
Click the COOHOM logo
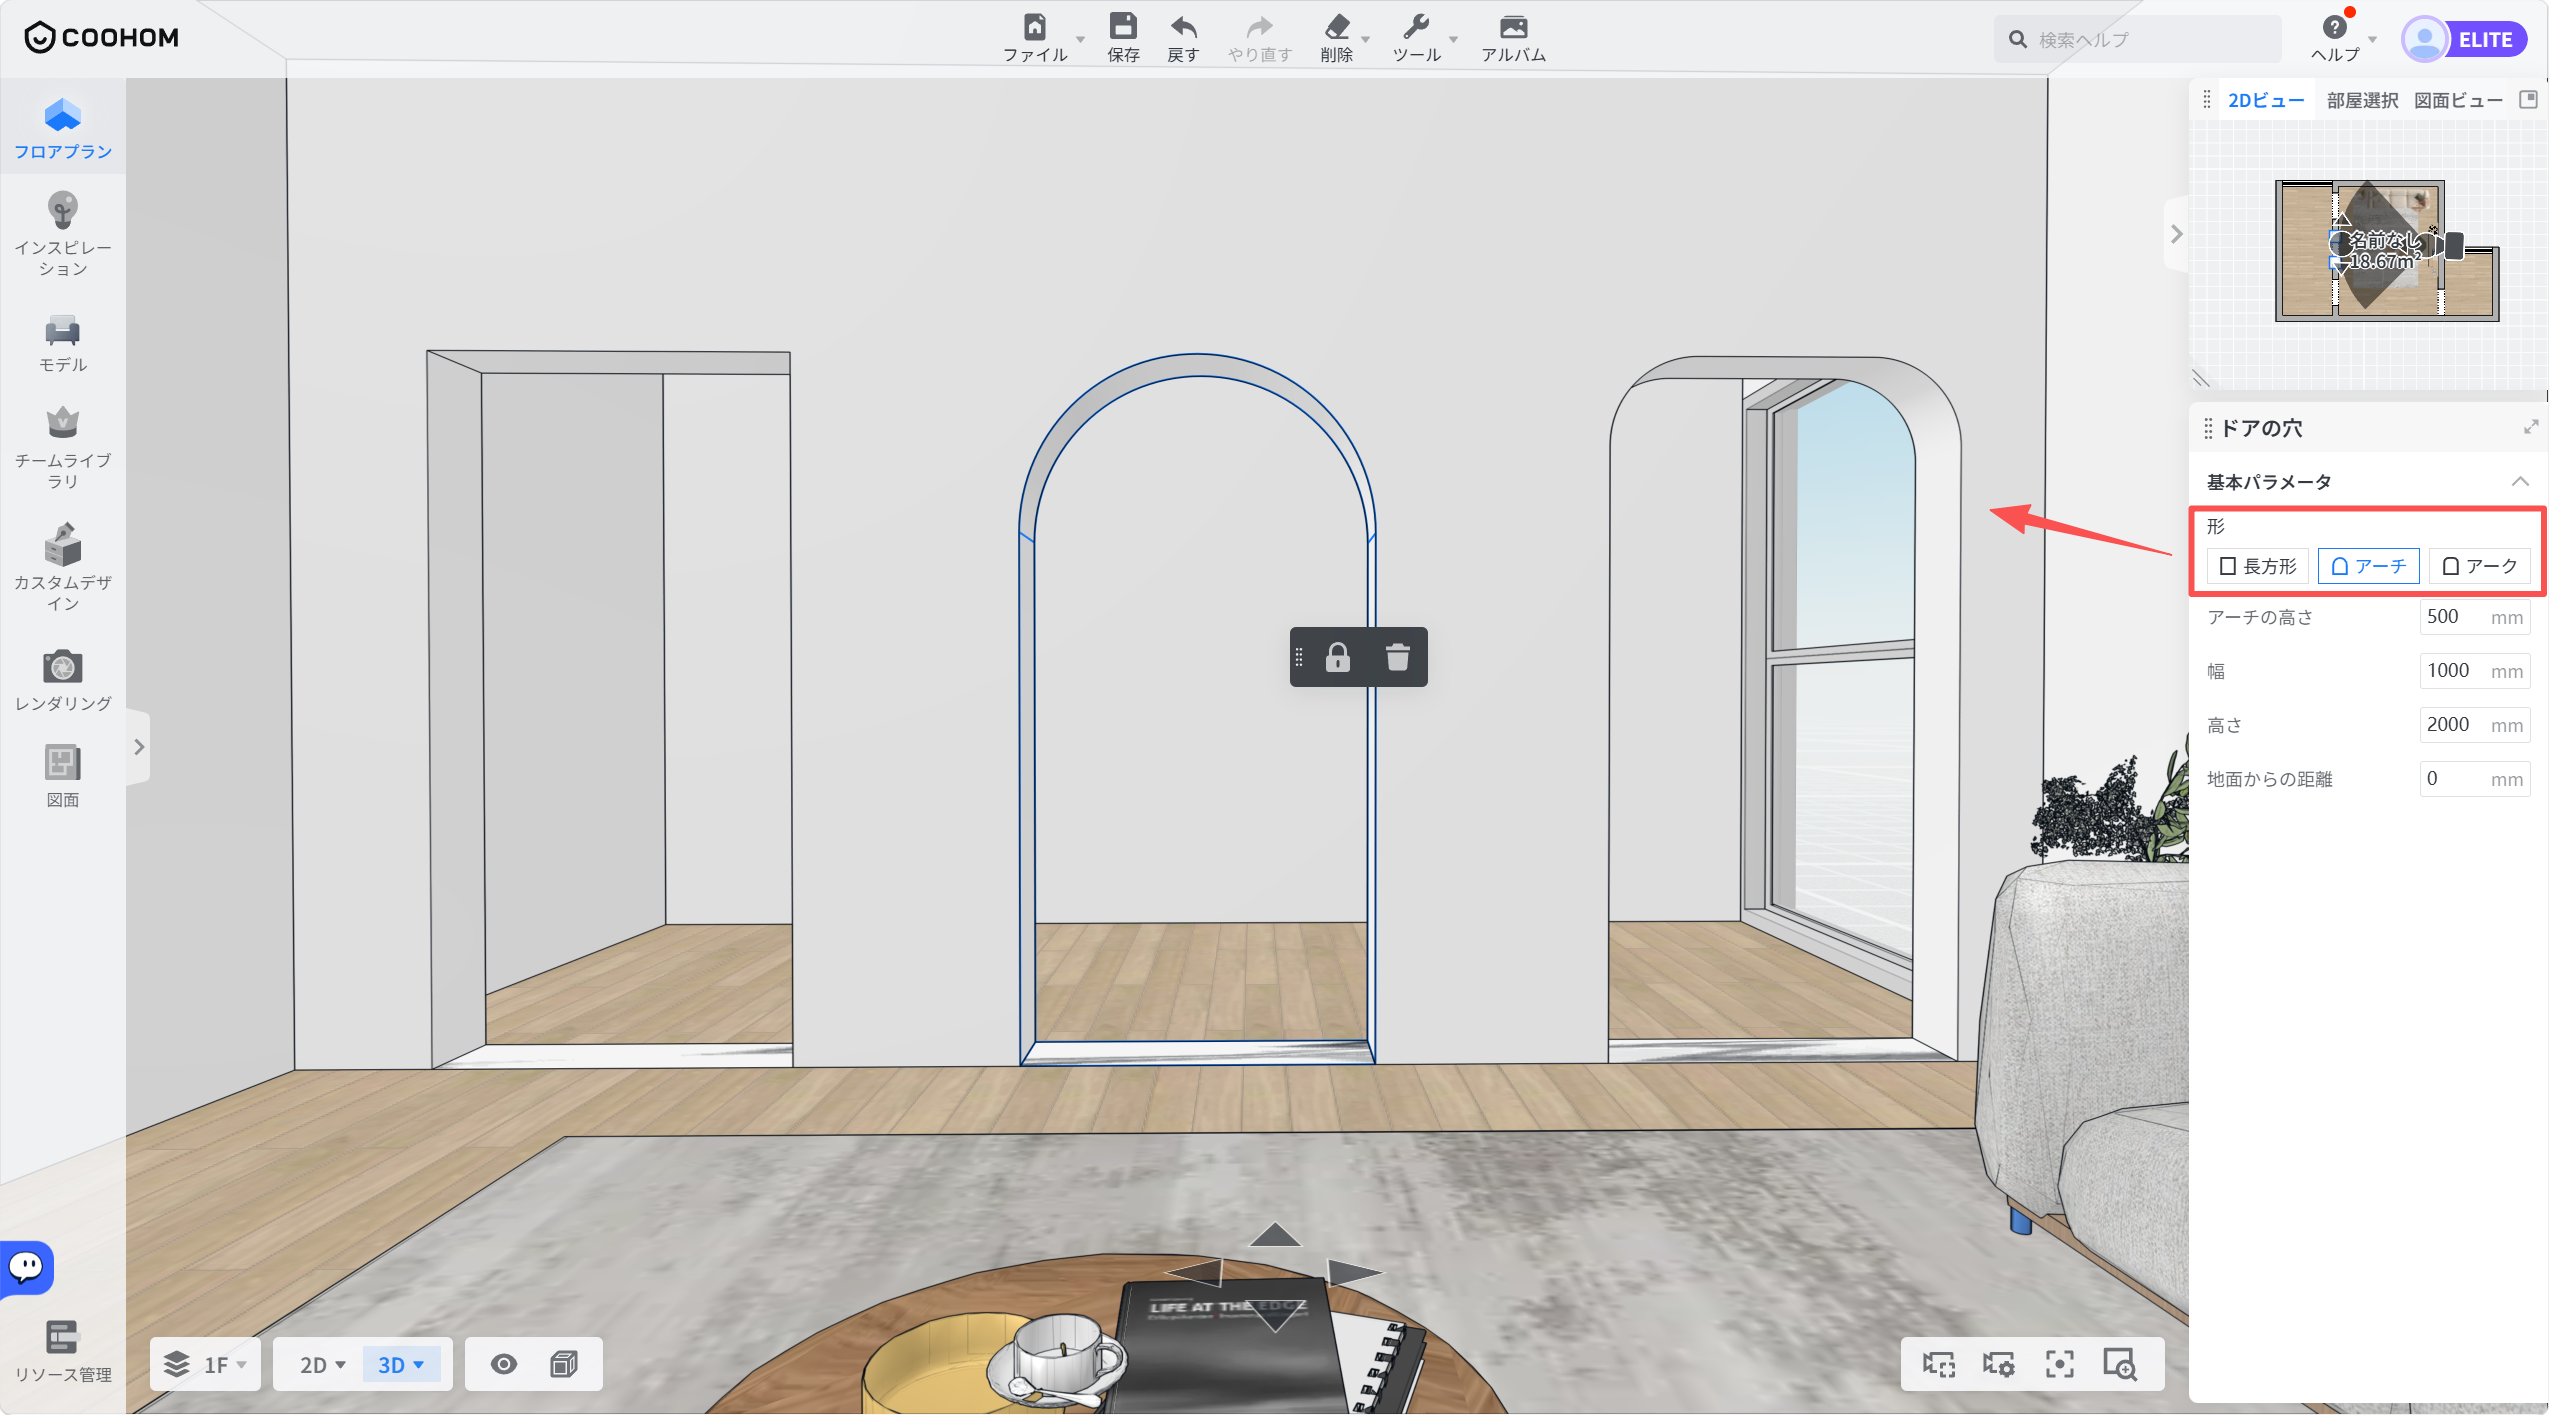pyautogui.click(x=101, y=38)
